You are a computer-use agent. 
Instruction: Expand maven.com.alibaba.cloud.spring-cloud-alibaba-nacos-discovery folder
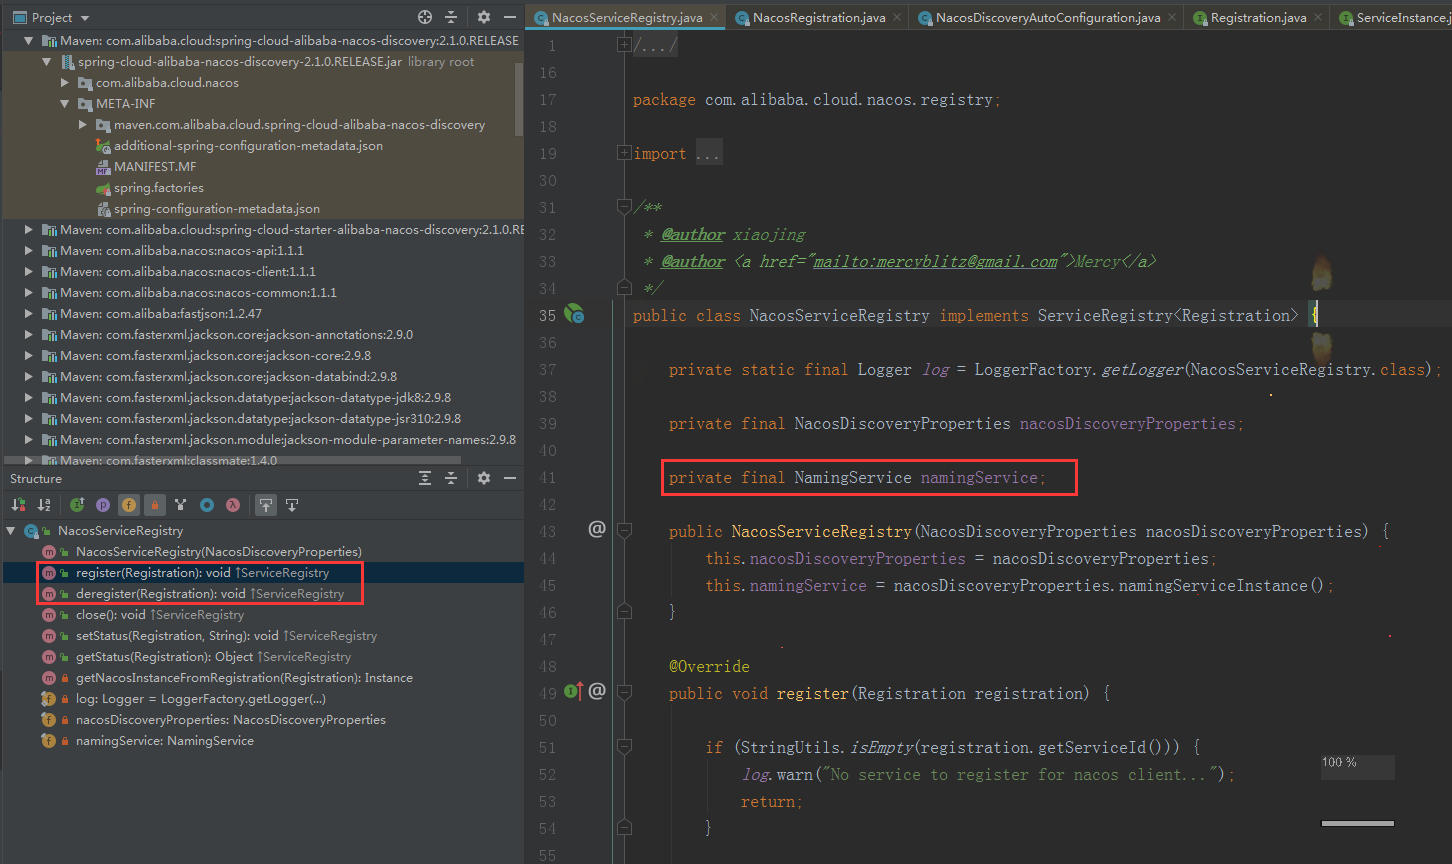[83, 125]
